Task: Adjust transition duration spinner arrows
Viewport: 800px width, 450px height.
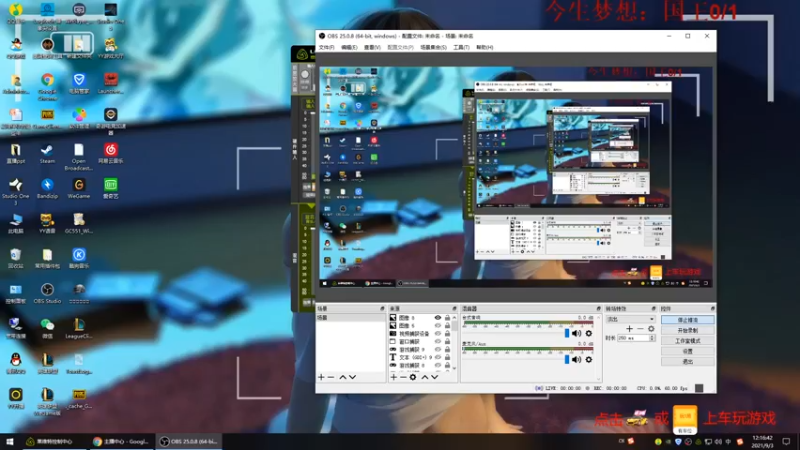Action: (652, 338)
